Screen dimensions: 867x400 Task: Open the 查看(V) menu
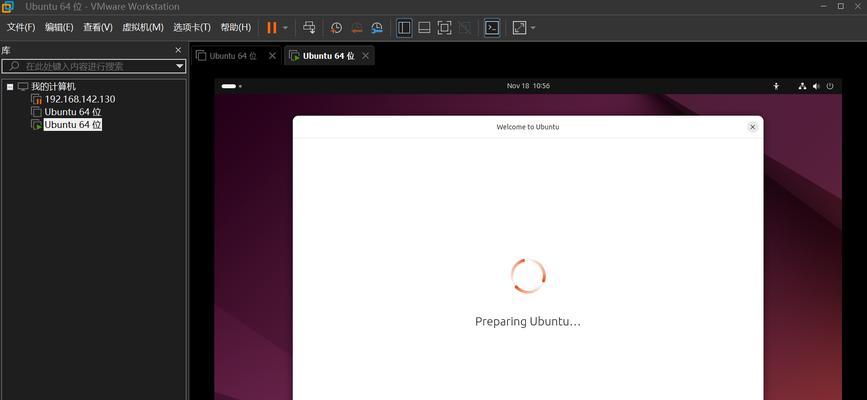click(98, 27)
